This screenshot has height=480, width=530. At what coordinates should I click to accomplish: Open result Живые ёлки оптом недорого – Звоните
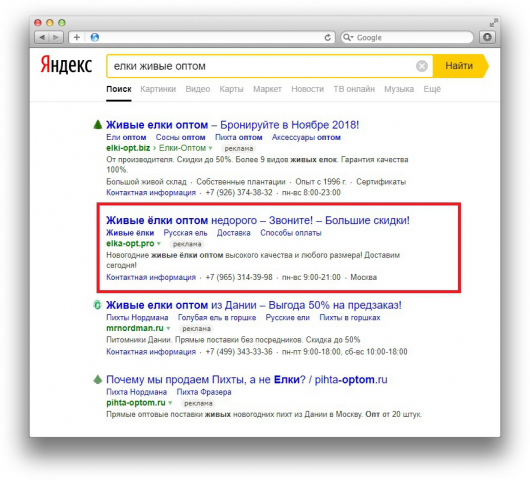[258, 220]
